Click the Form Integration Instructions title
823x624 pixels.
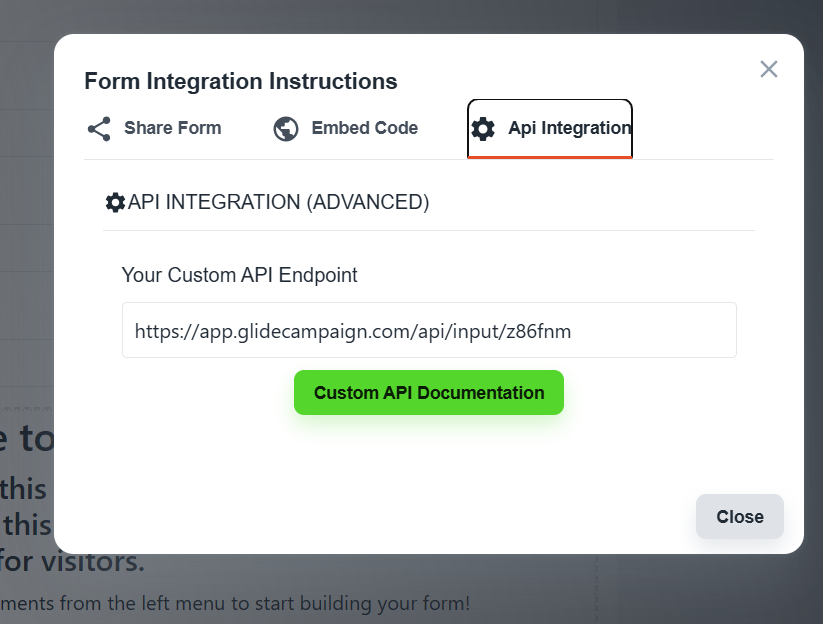click(x=241, y=81)
